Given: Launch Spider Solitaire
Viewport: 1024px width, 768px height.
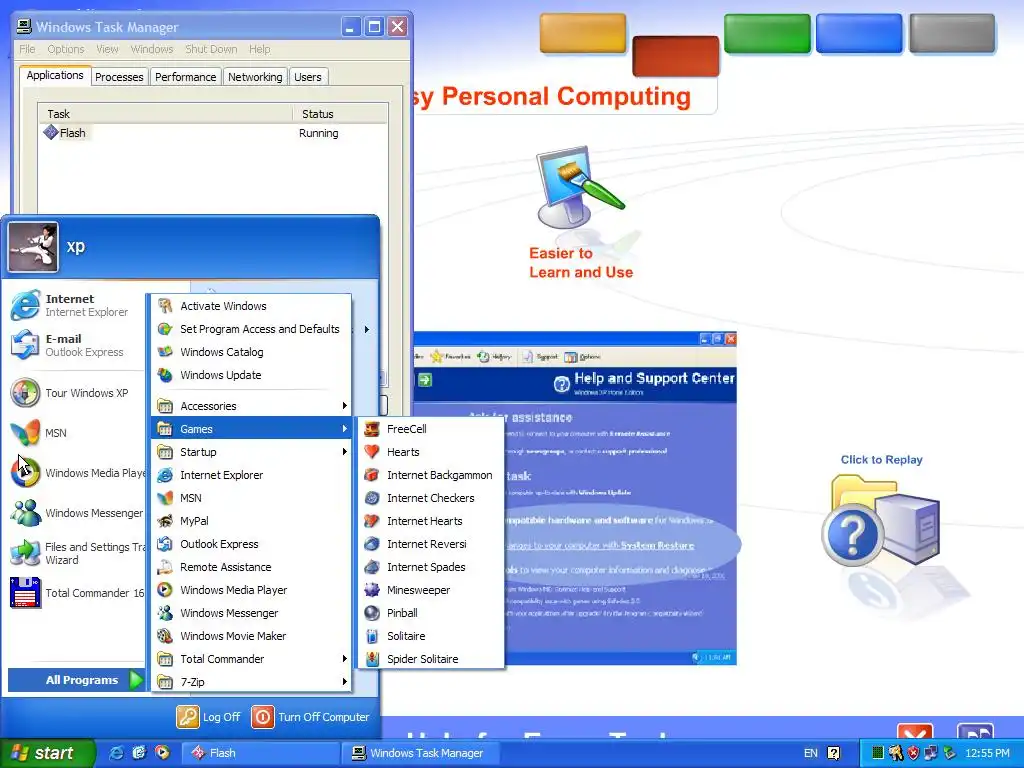Looking at the screenshot, I should click(431, 659).
